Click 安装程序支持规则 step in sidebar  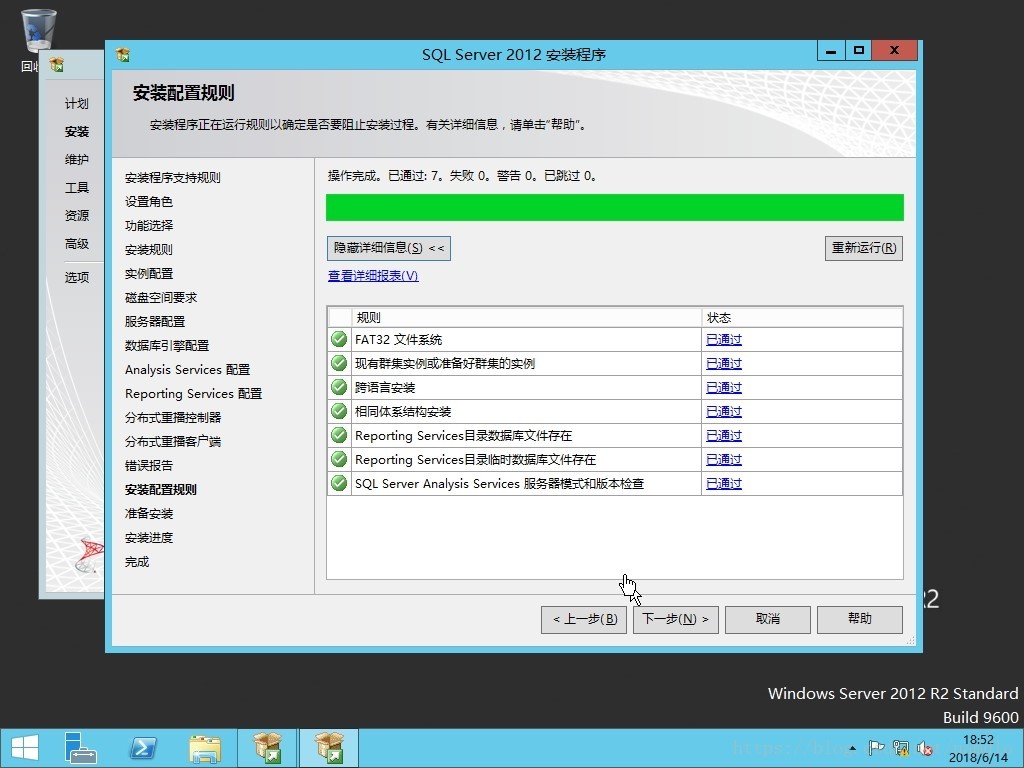172,178
